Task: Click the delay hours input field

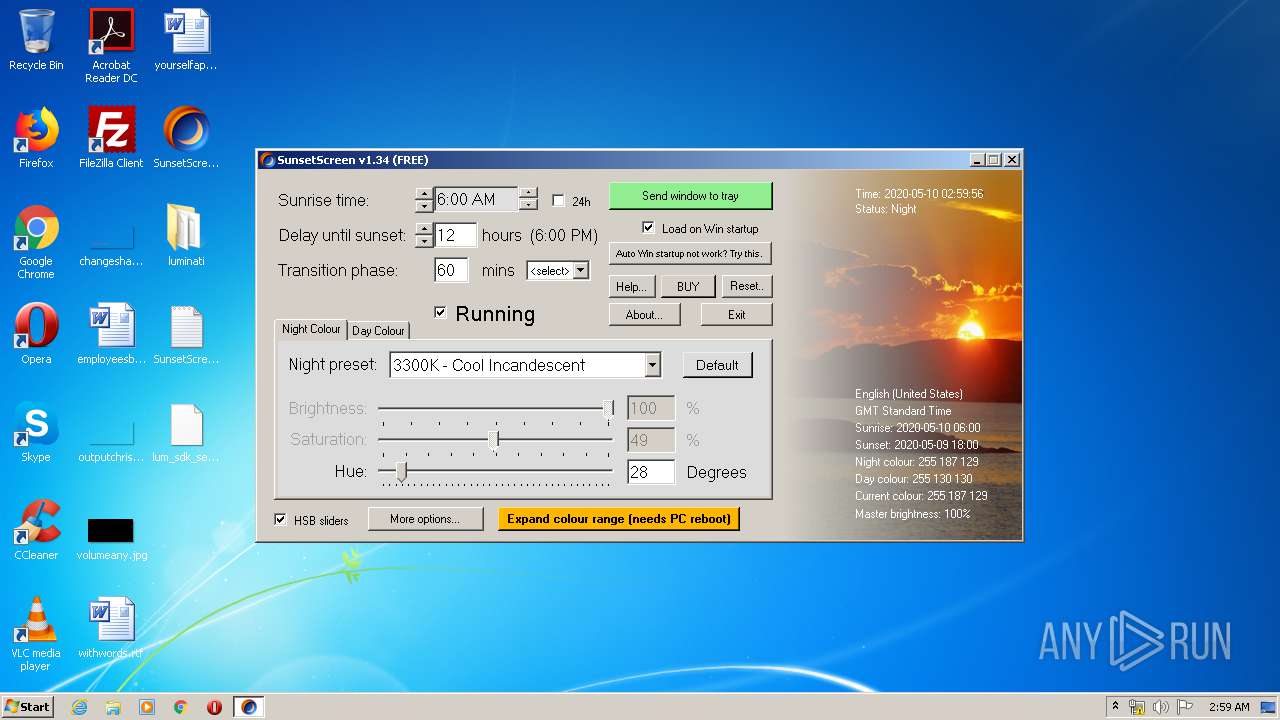Action: click(x=455, y=235)
